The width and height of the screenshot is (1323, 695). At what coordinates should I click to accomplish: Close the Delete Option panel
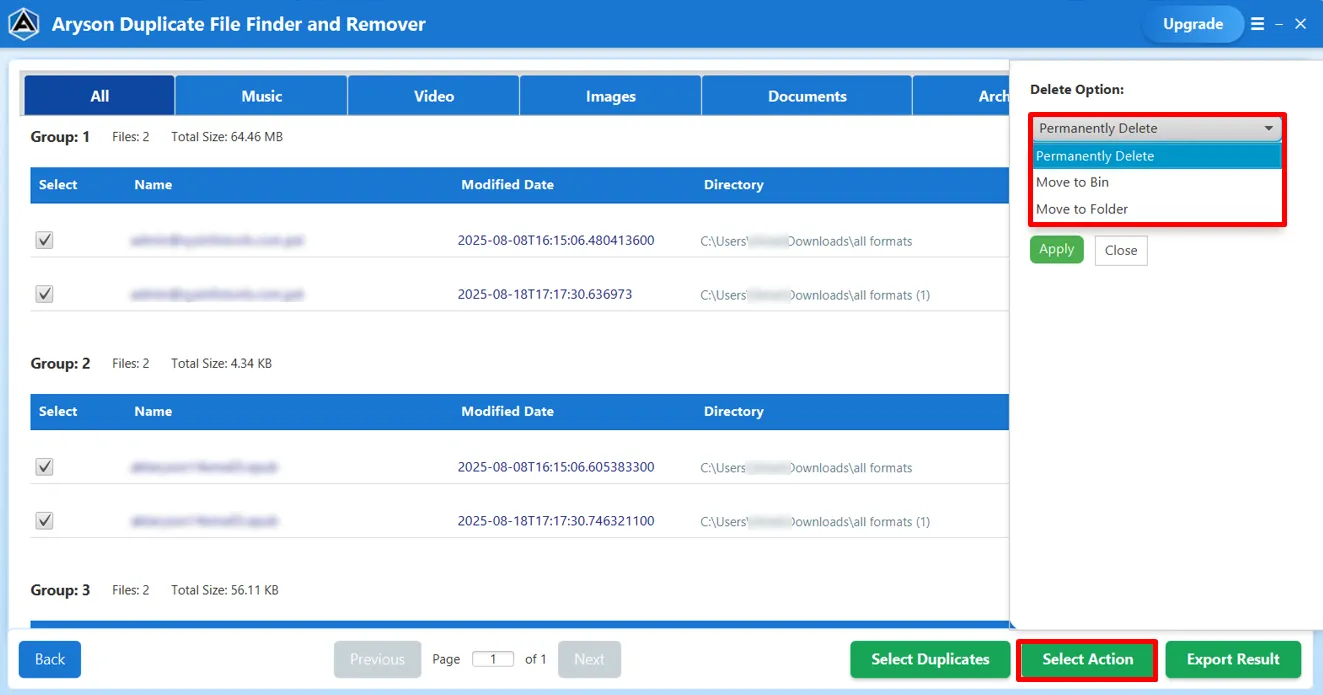pyautogui.click(x=1120, y=250)
